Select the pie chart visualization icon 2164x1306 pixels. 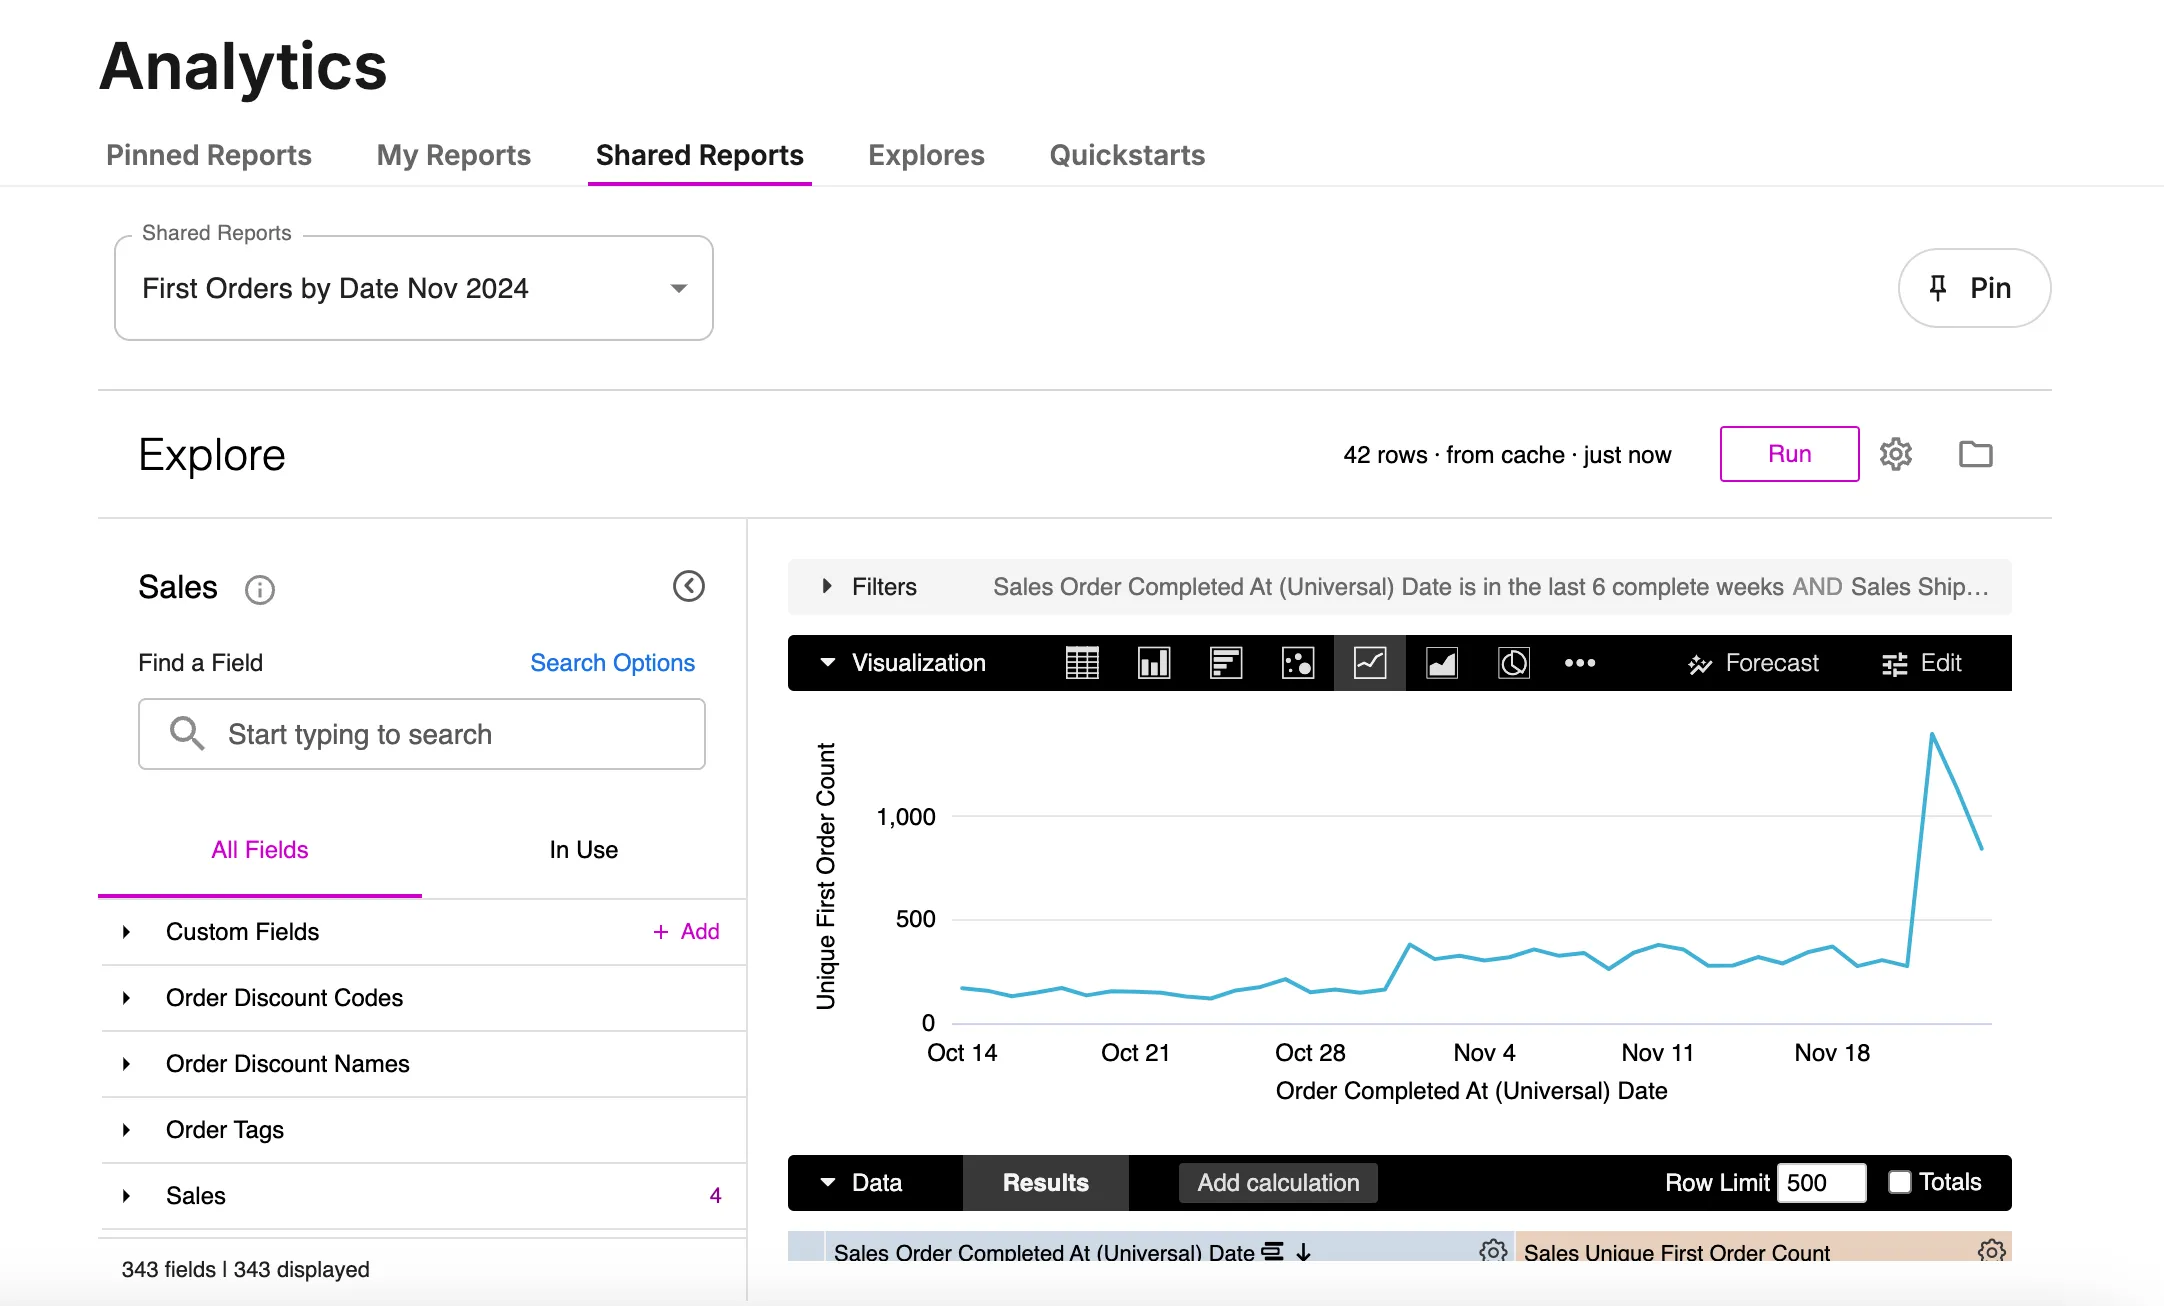[x=1514, y=663]
